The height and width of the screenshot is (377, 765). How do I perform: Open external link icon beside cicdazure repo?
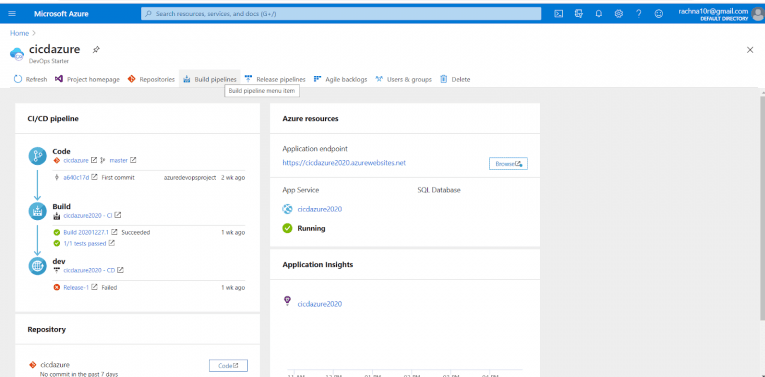pos(94,160)
